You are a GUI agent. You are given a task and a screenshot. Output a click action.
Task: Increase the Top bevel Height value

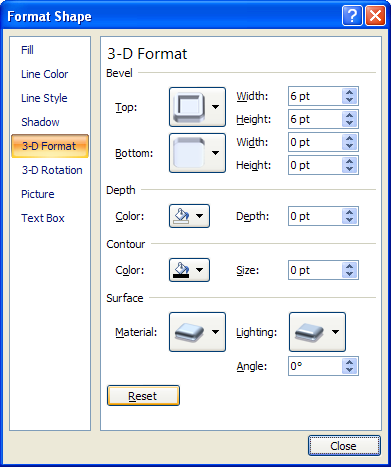(349, 115)
